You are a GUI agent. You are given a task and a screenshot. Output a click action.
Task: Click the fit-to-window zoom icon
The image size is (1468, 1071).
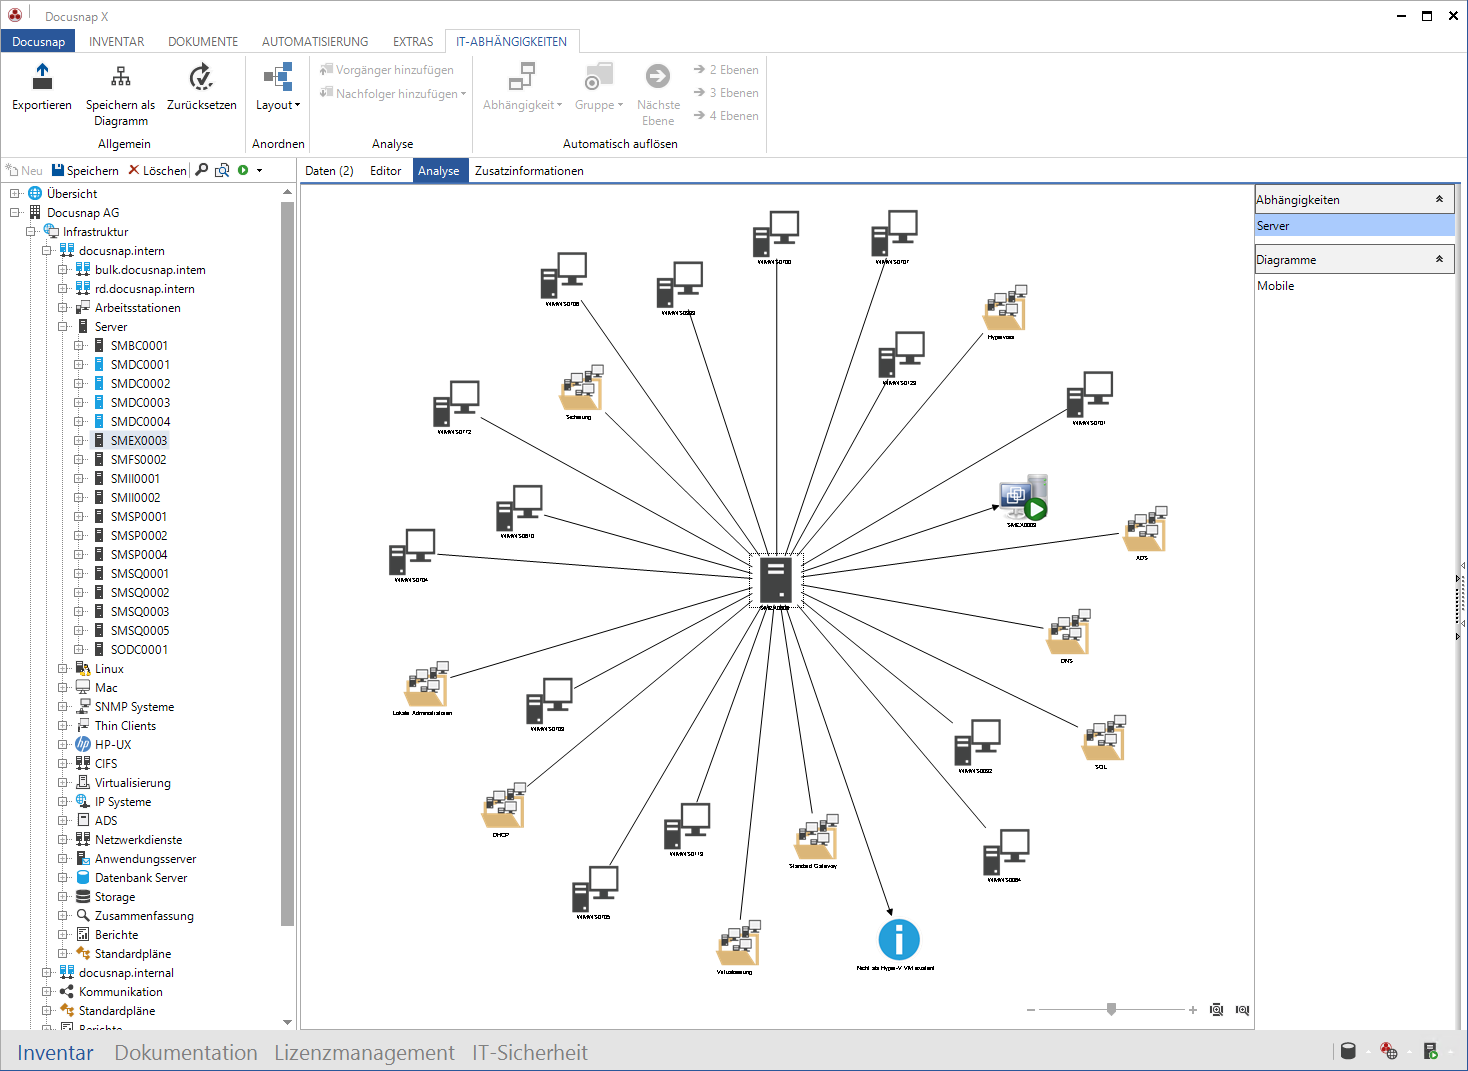tap(1216, 1010)
